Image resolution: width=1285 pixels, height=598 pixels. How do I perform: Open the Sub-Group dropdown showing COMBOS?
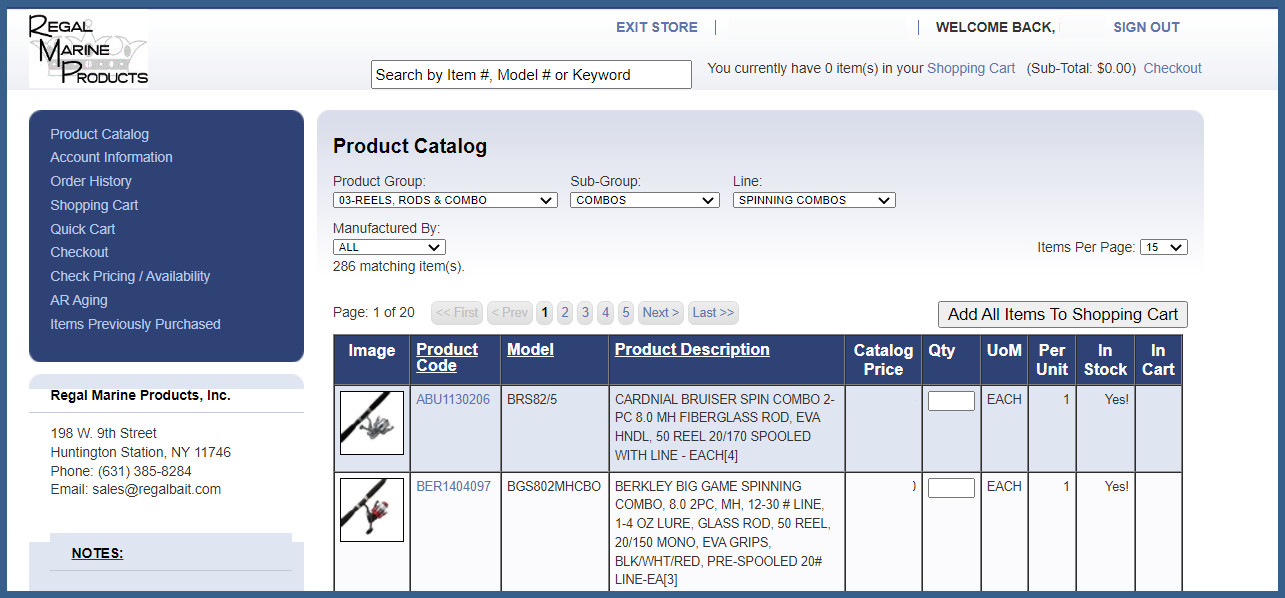[x=645, y=200]
